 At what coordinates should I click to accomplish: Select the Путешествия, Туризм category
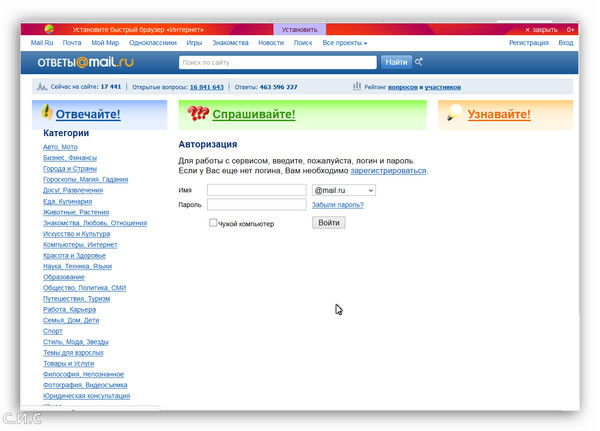pyautogui.click(x=77, y=299)
